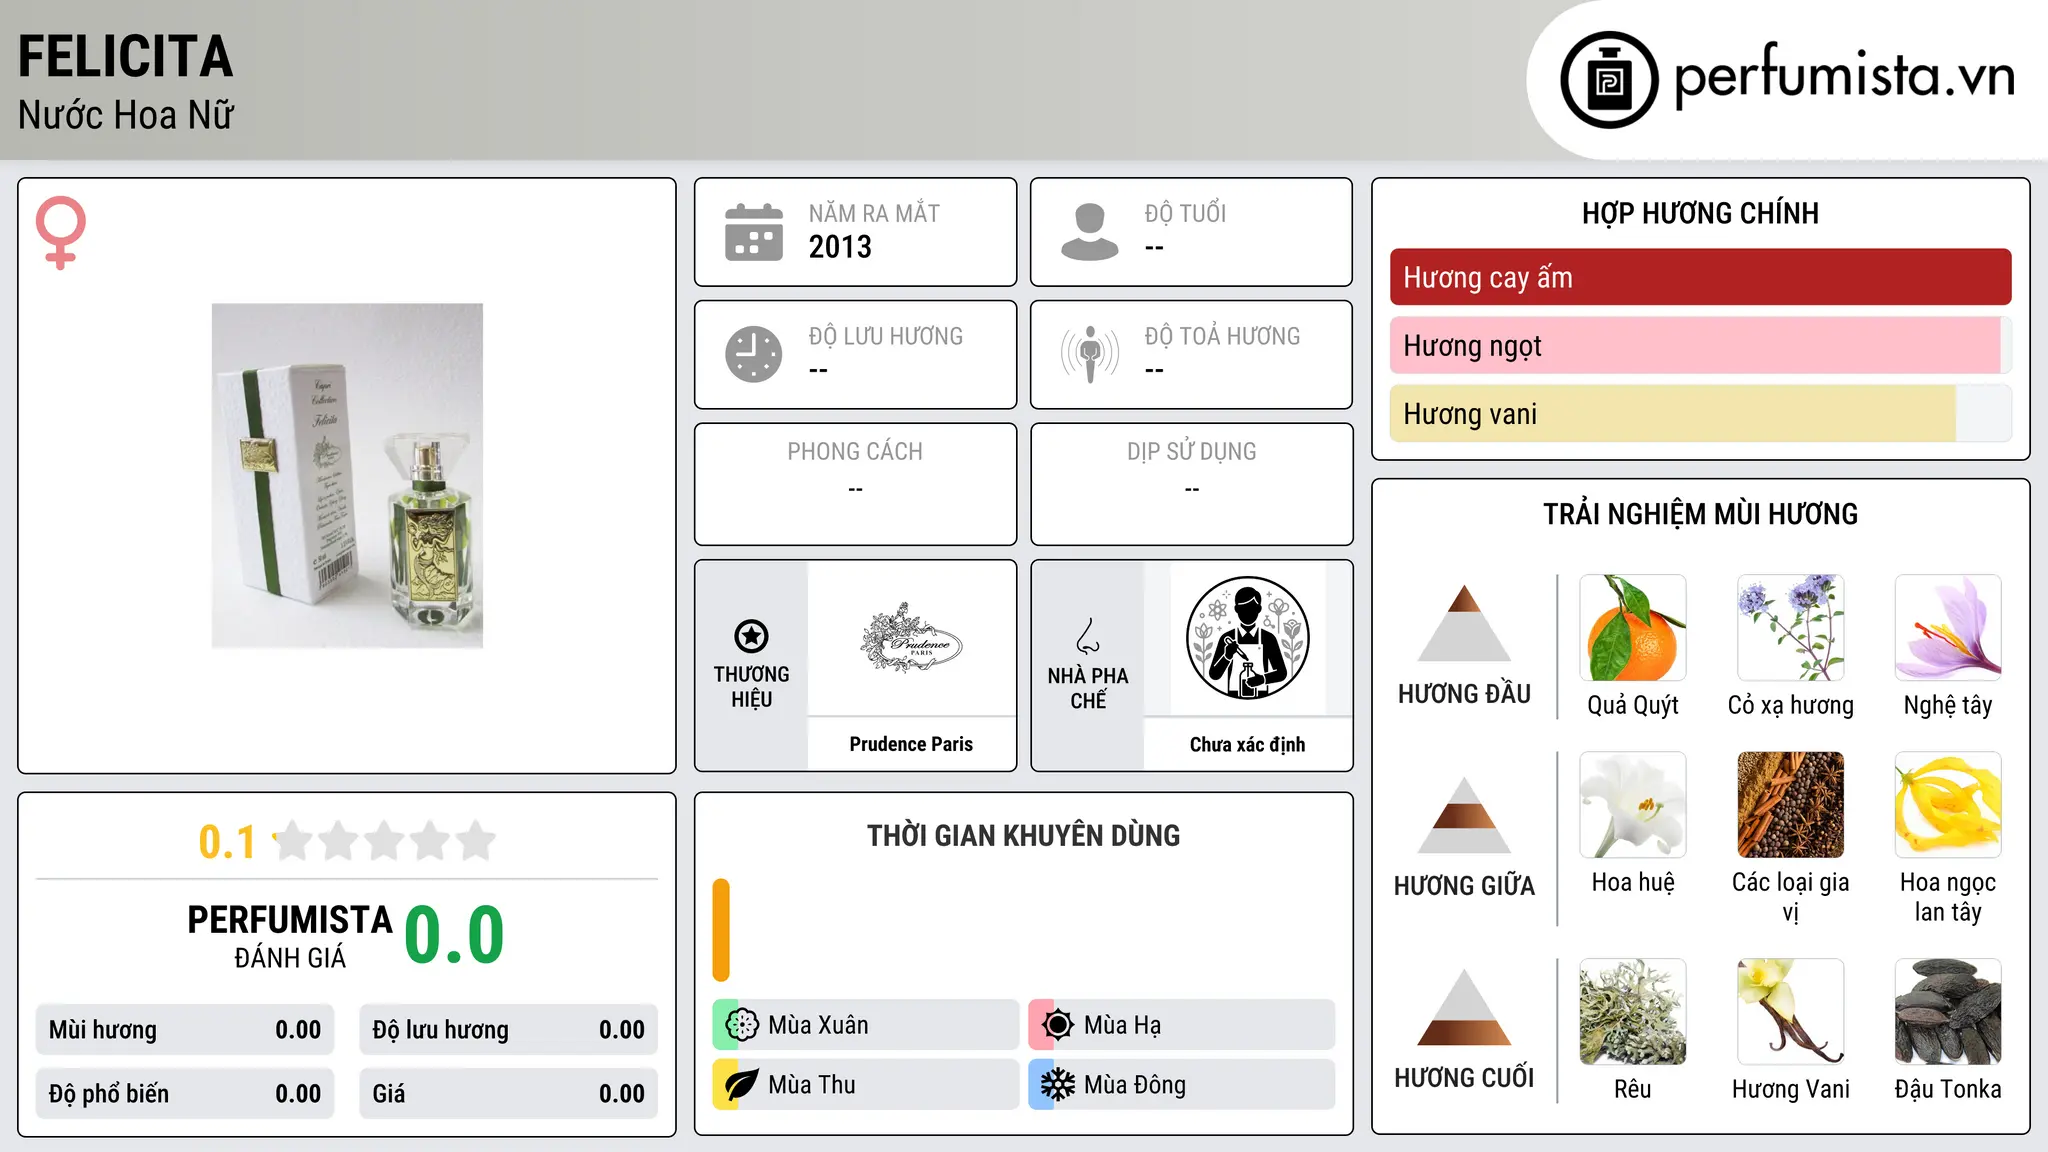This screenshot has height=1152, width=2048.
Task: Click the Phong Cách info card
Action: (855, 484)
